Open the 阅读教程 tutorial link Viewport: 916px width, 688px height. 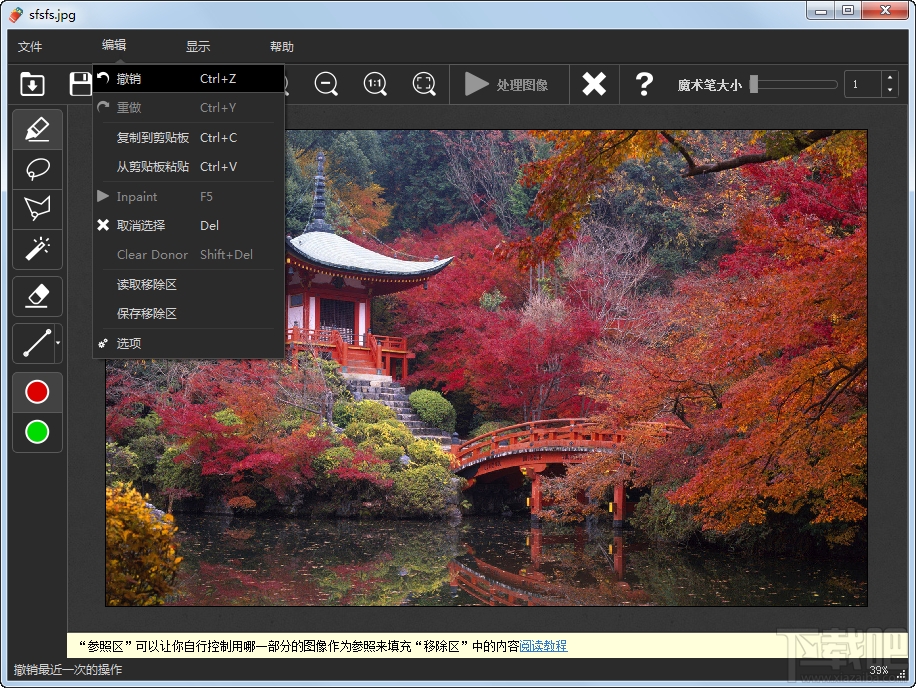coord(543,646)
